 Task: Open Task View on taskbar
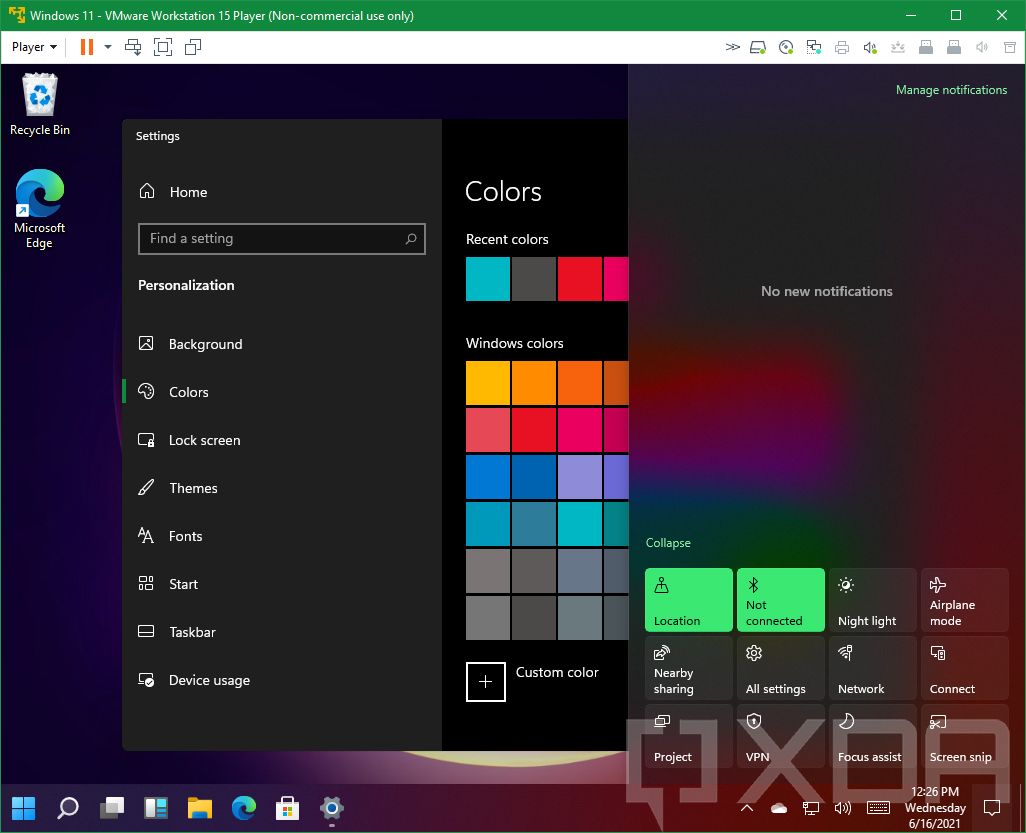pos(112,808)
